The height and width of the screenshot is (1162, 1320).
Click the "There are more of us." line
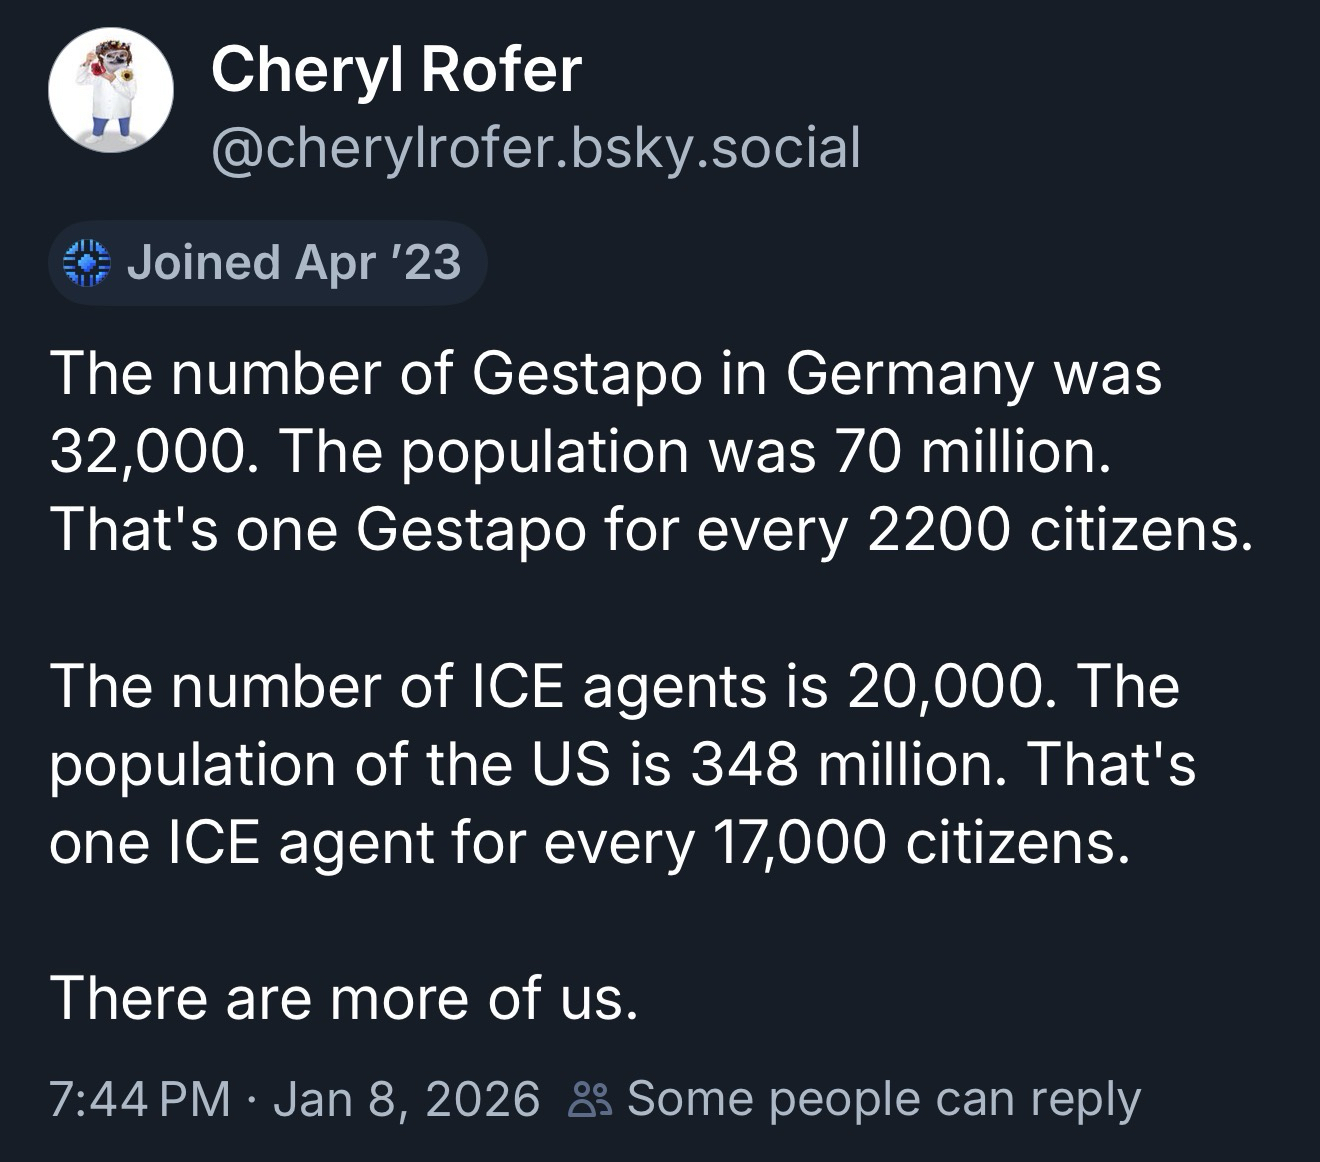[x=343, y=997]
